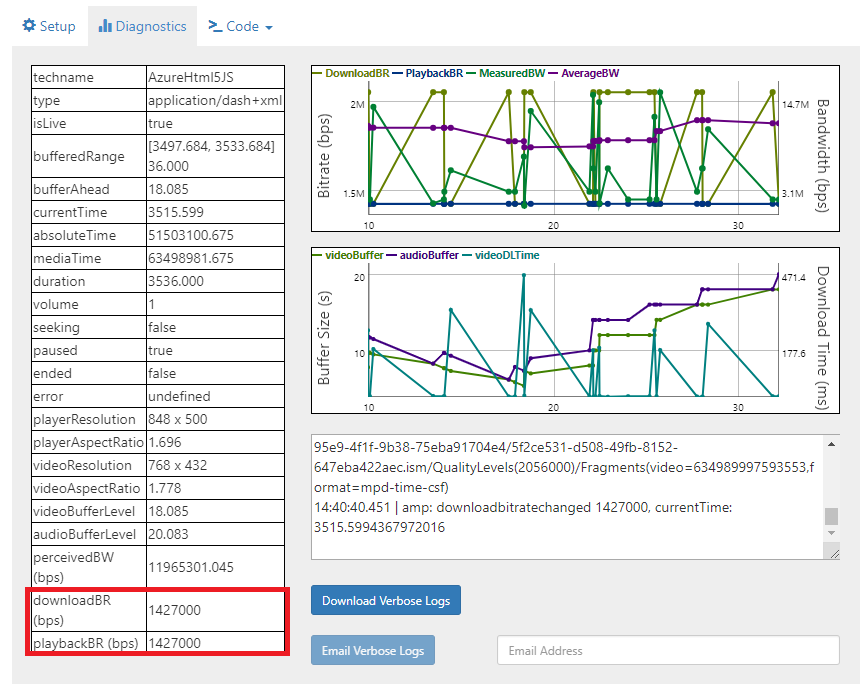Viewport: 866px width, 693px height.
Task: Click the bar chart icon beside Diagnostics
Action: pos(105,26)
